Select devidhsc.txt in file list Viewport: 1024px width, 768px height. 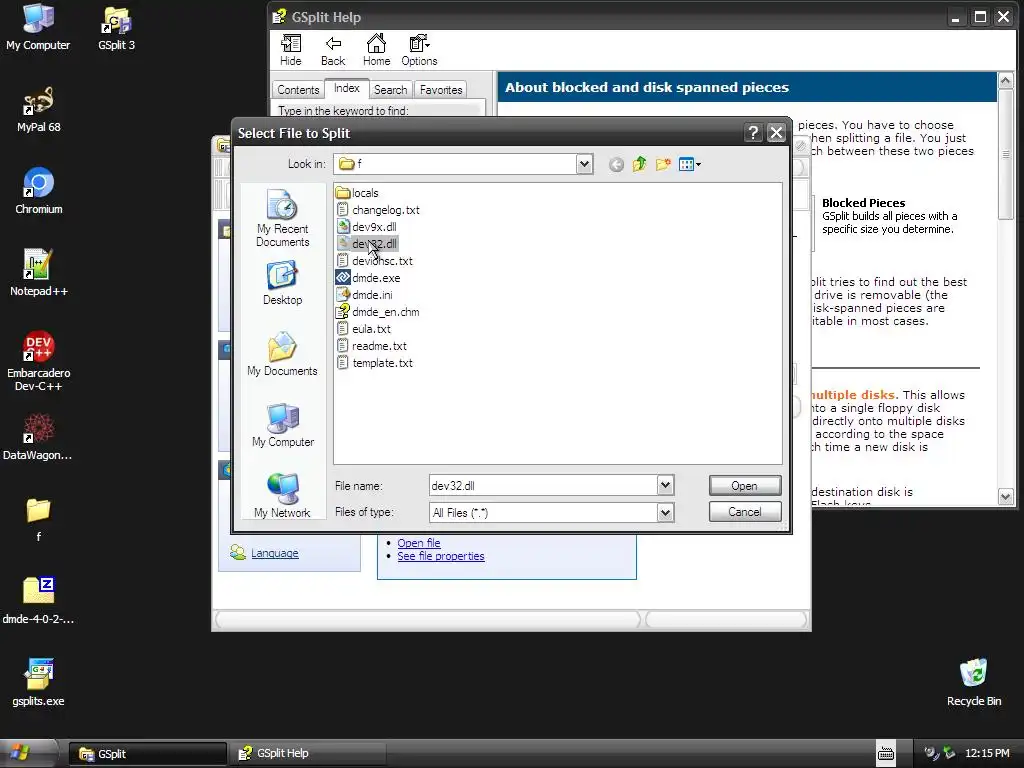coord(375,261)
